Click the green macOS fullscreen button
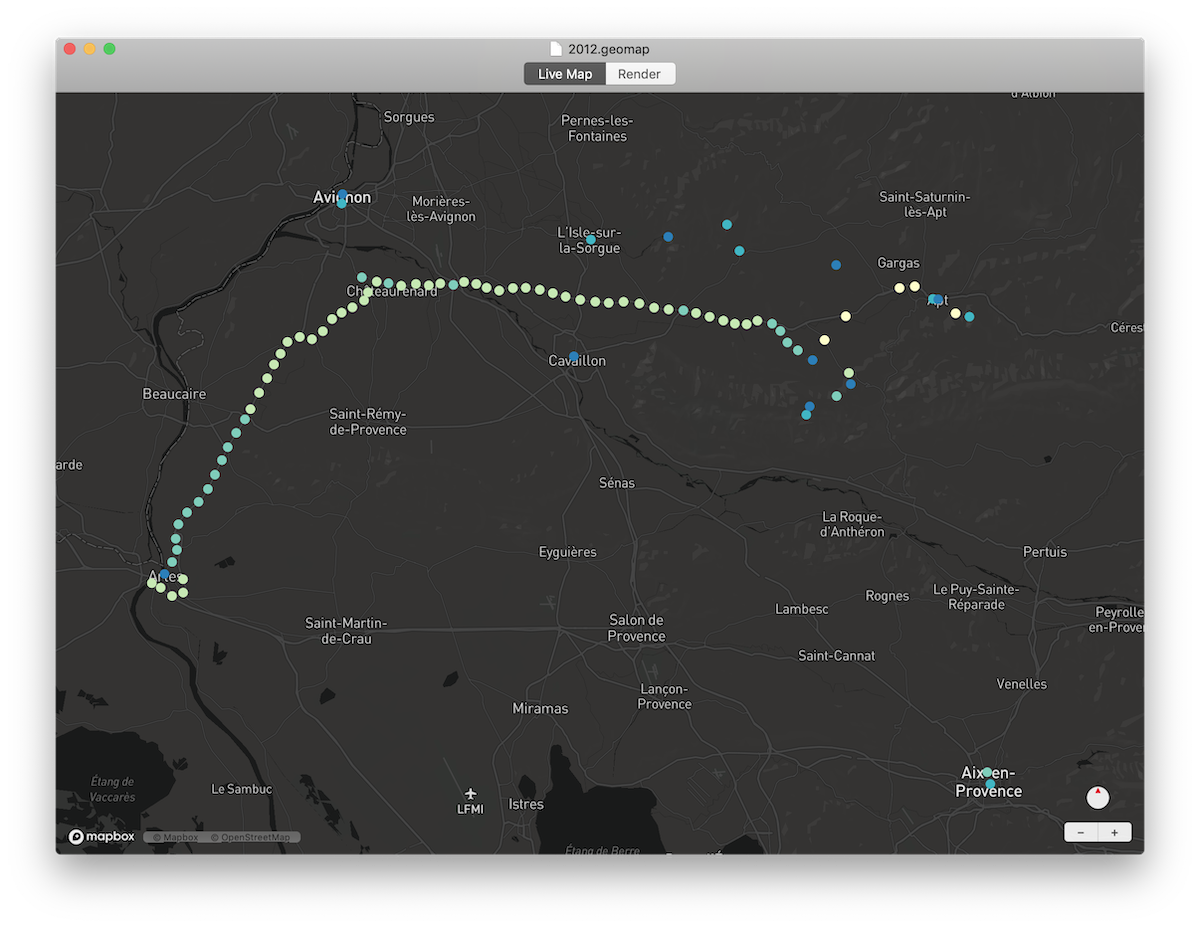Screen dimensions: 1200x928 tap(110, 49)
